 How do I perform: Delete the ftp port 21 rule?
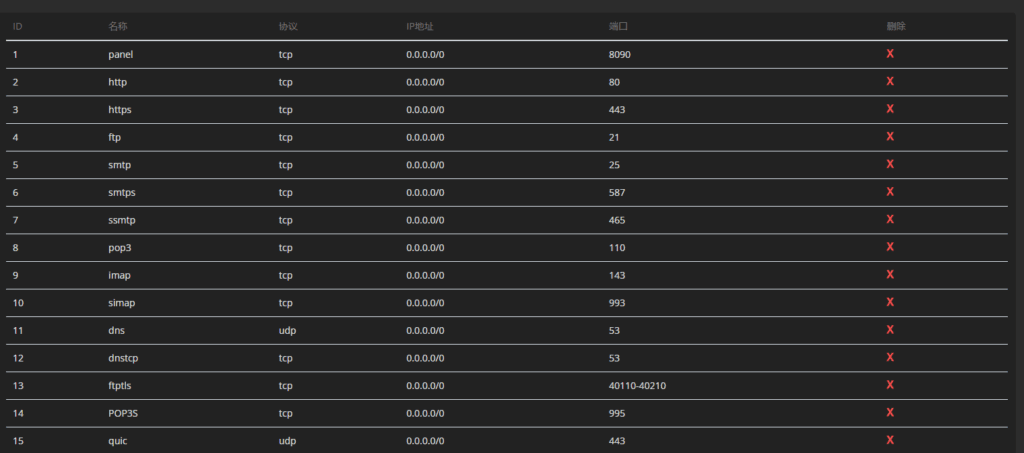coord(890,137)
